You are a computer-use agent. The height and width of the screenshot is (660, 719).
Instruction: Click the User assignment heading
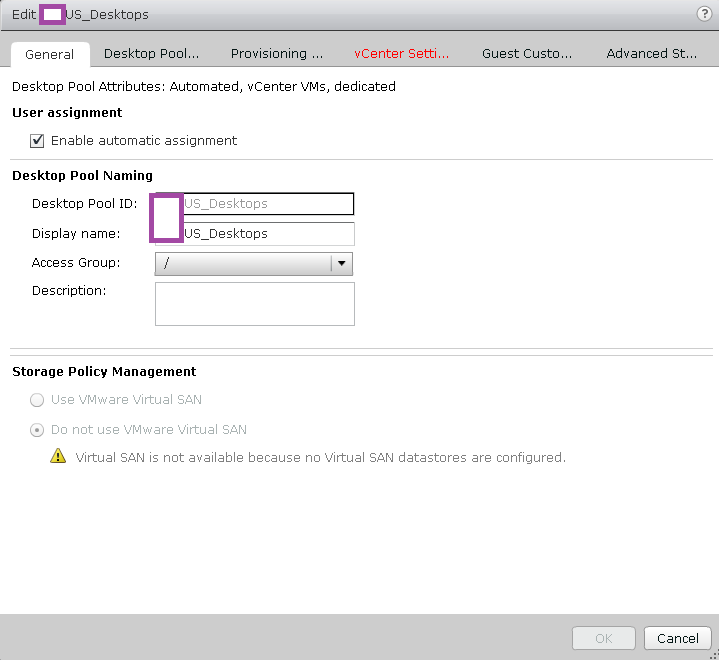(67, 112)
